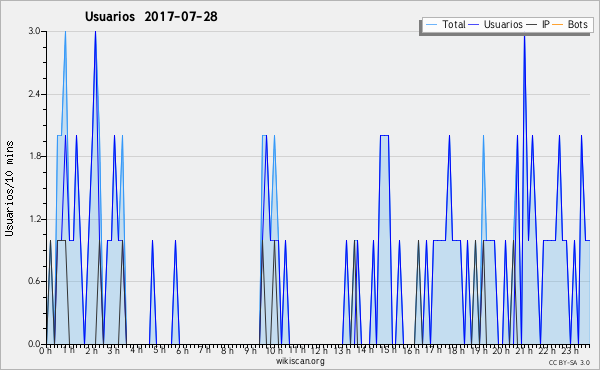Click the 0.0 y-axis value
The height and width of the screenshot is (370, 600).
(x=34, y=344)
